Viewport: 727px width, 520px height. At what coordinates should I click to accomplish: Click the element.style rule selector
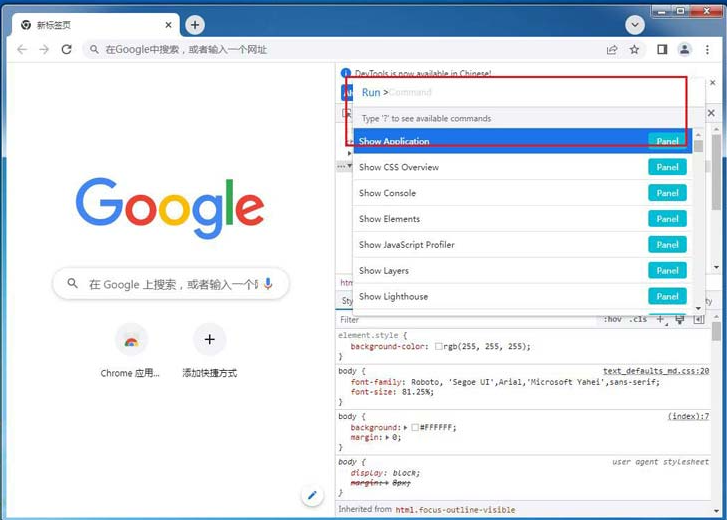point(368,335)
